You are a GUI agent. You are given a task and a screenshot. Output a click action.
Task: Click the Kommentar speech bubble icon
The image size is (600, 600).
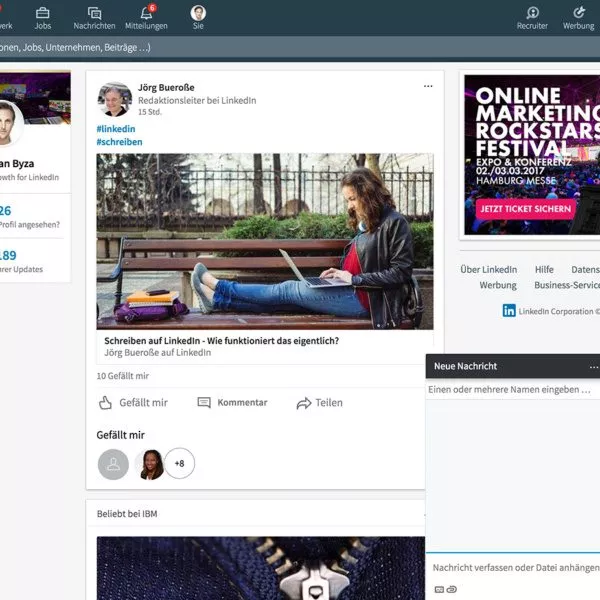tap(204, 403)
